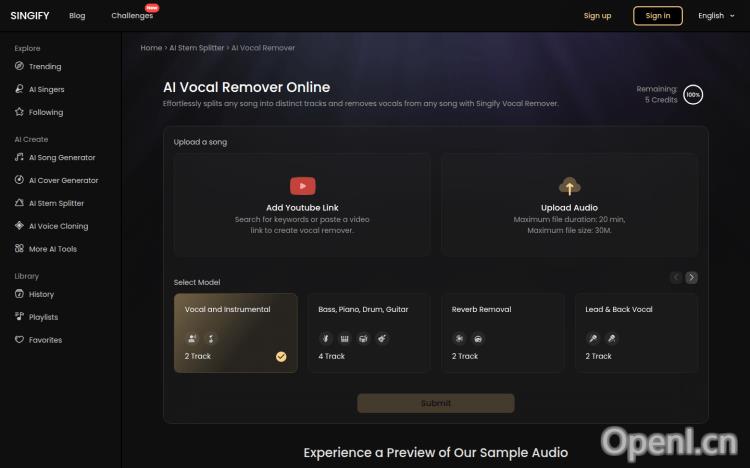Image resolution: width=750 pixels, height=468 pixels.
Task: Select the Reverb Removal model card
Action: click(x=502, y=333)
